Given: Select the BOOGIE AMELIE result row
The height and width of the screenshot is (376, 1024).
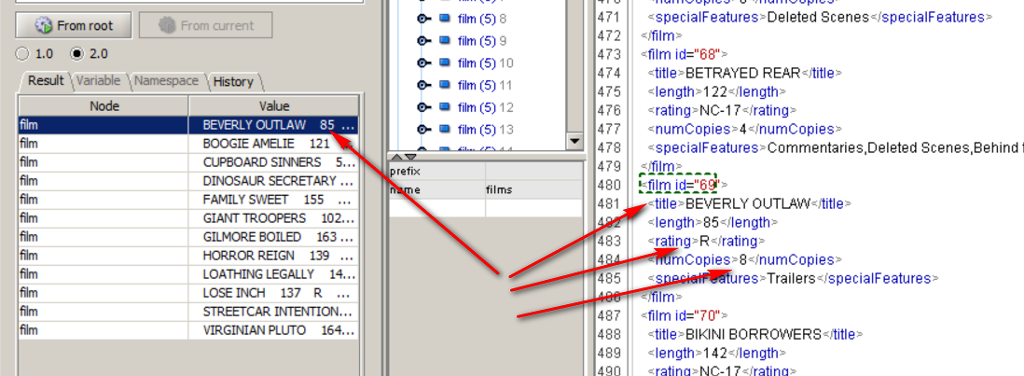Looking at the screenshot, I should point(188,143).
